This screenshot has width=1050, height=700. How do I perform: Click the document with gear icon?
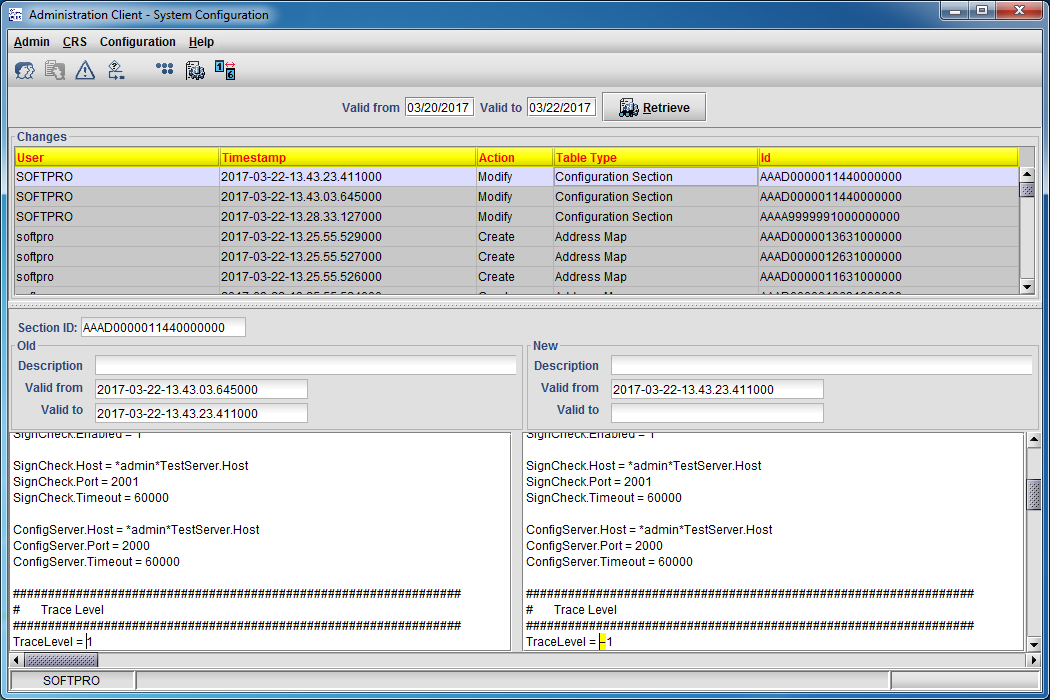pos(196,70)
